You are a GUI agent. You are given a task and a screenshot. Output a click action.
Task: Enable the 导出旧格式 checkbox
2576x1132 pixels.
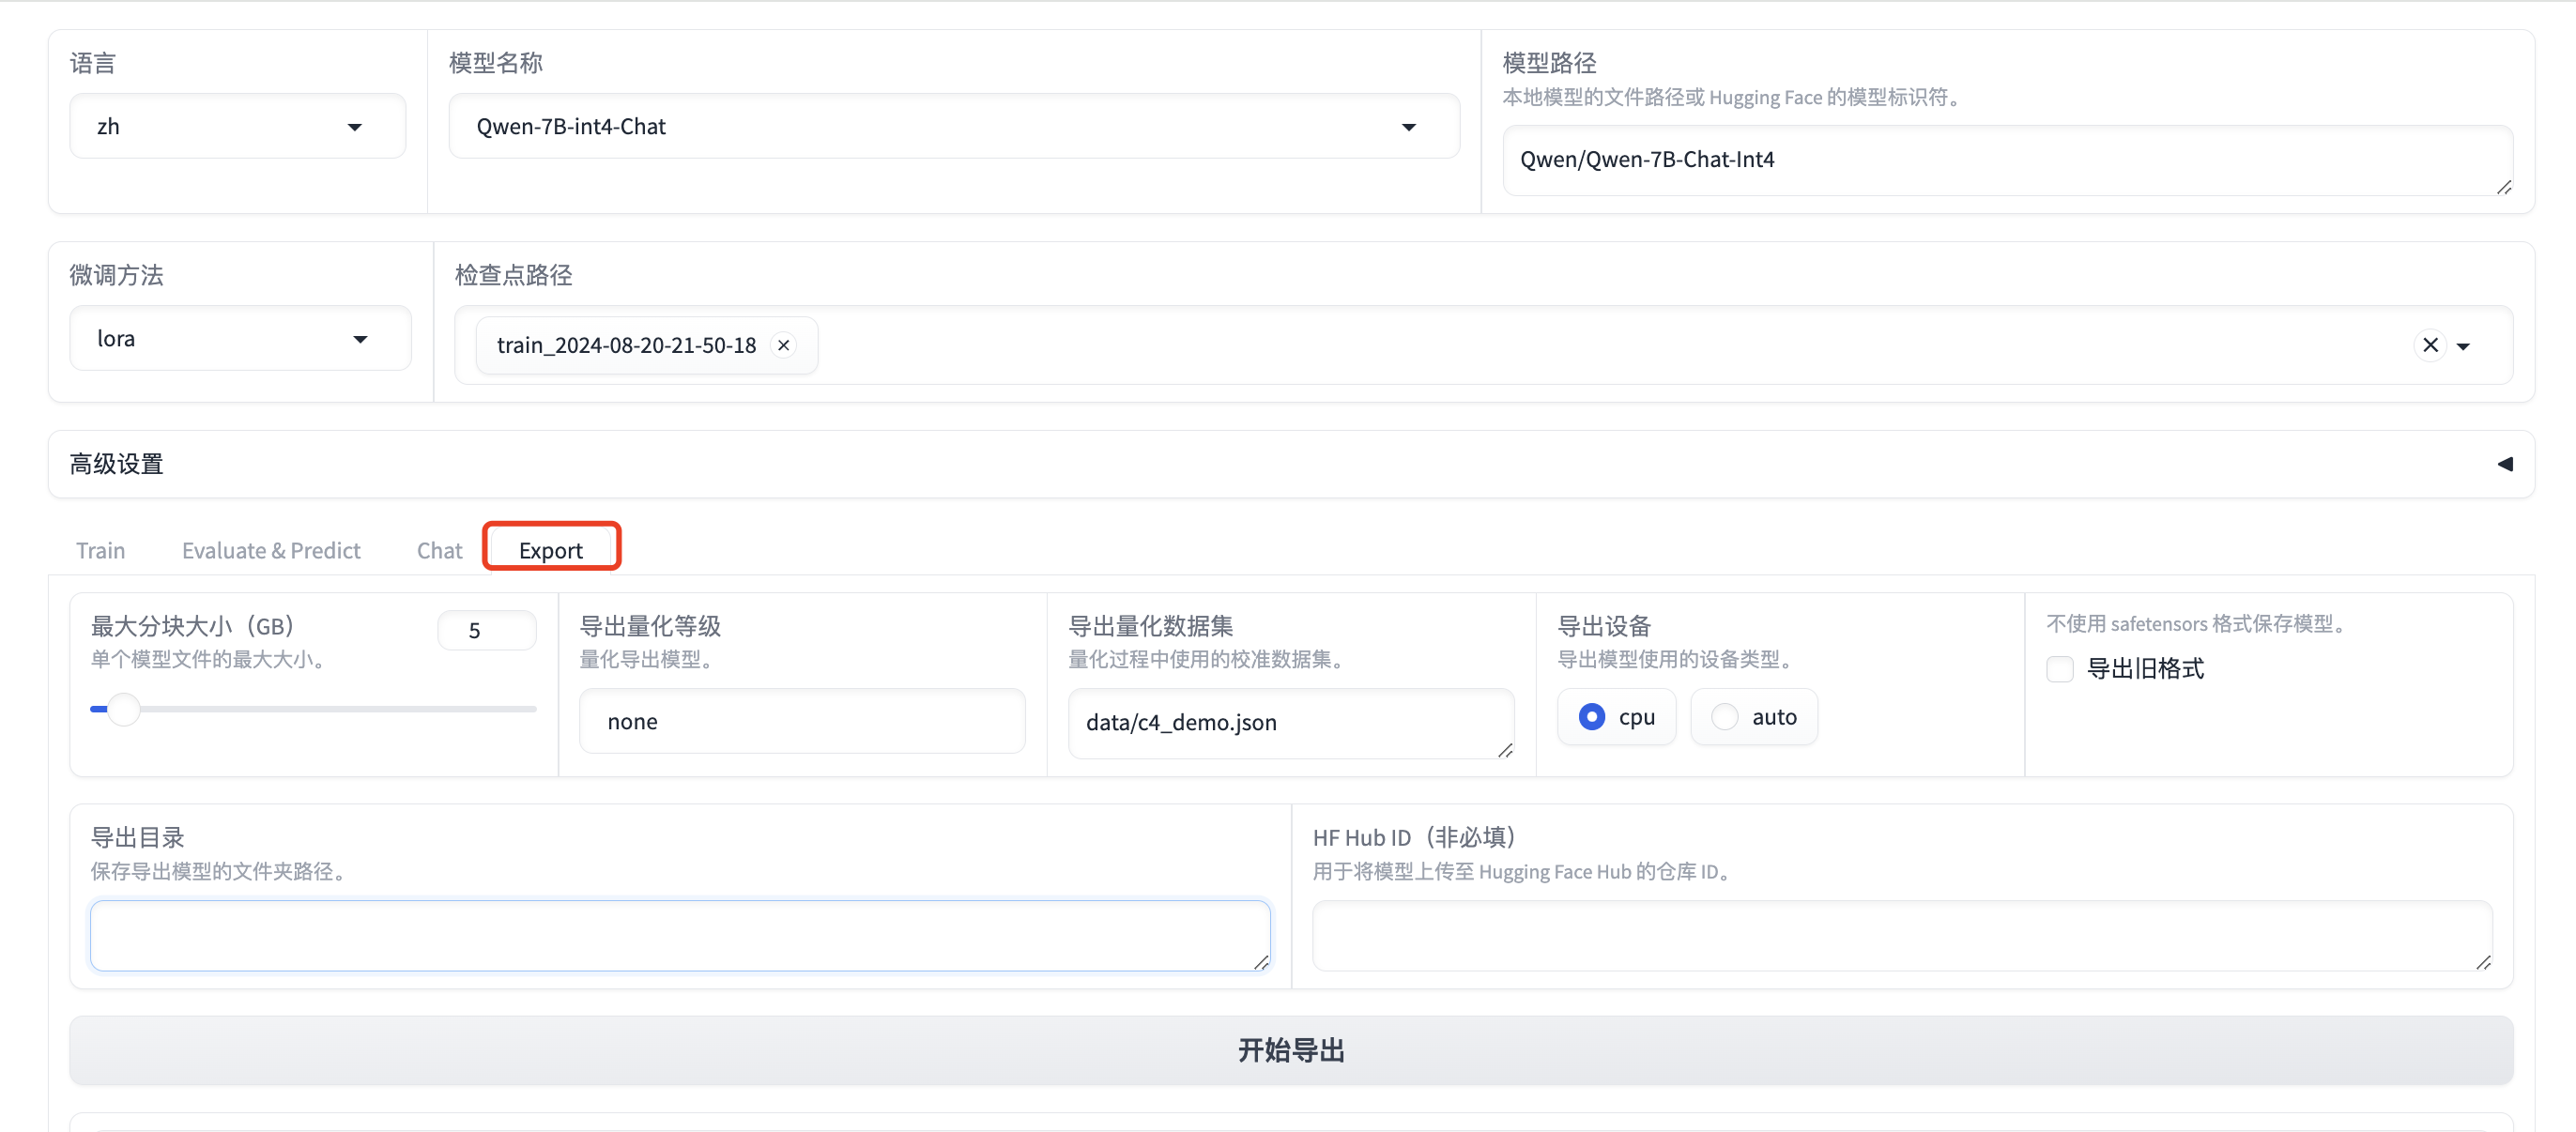pyautogui.click(x=2060, y=669)
